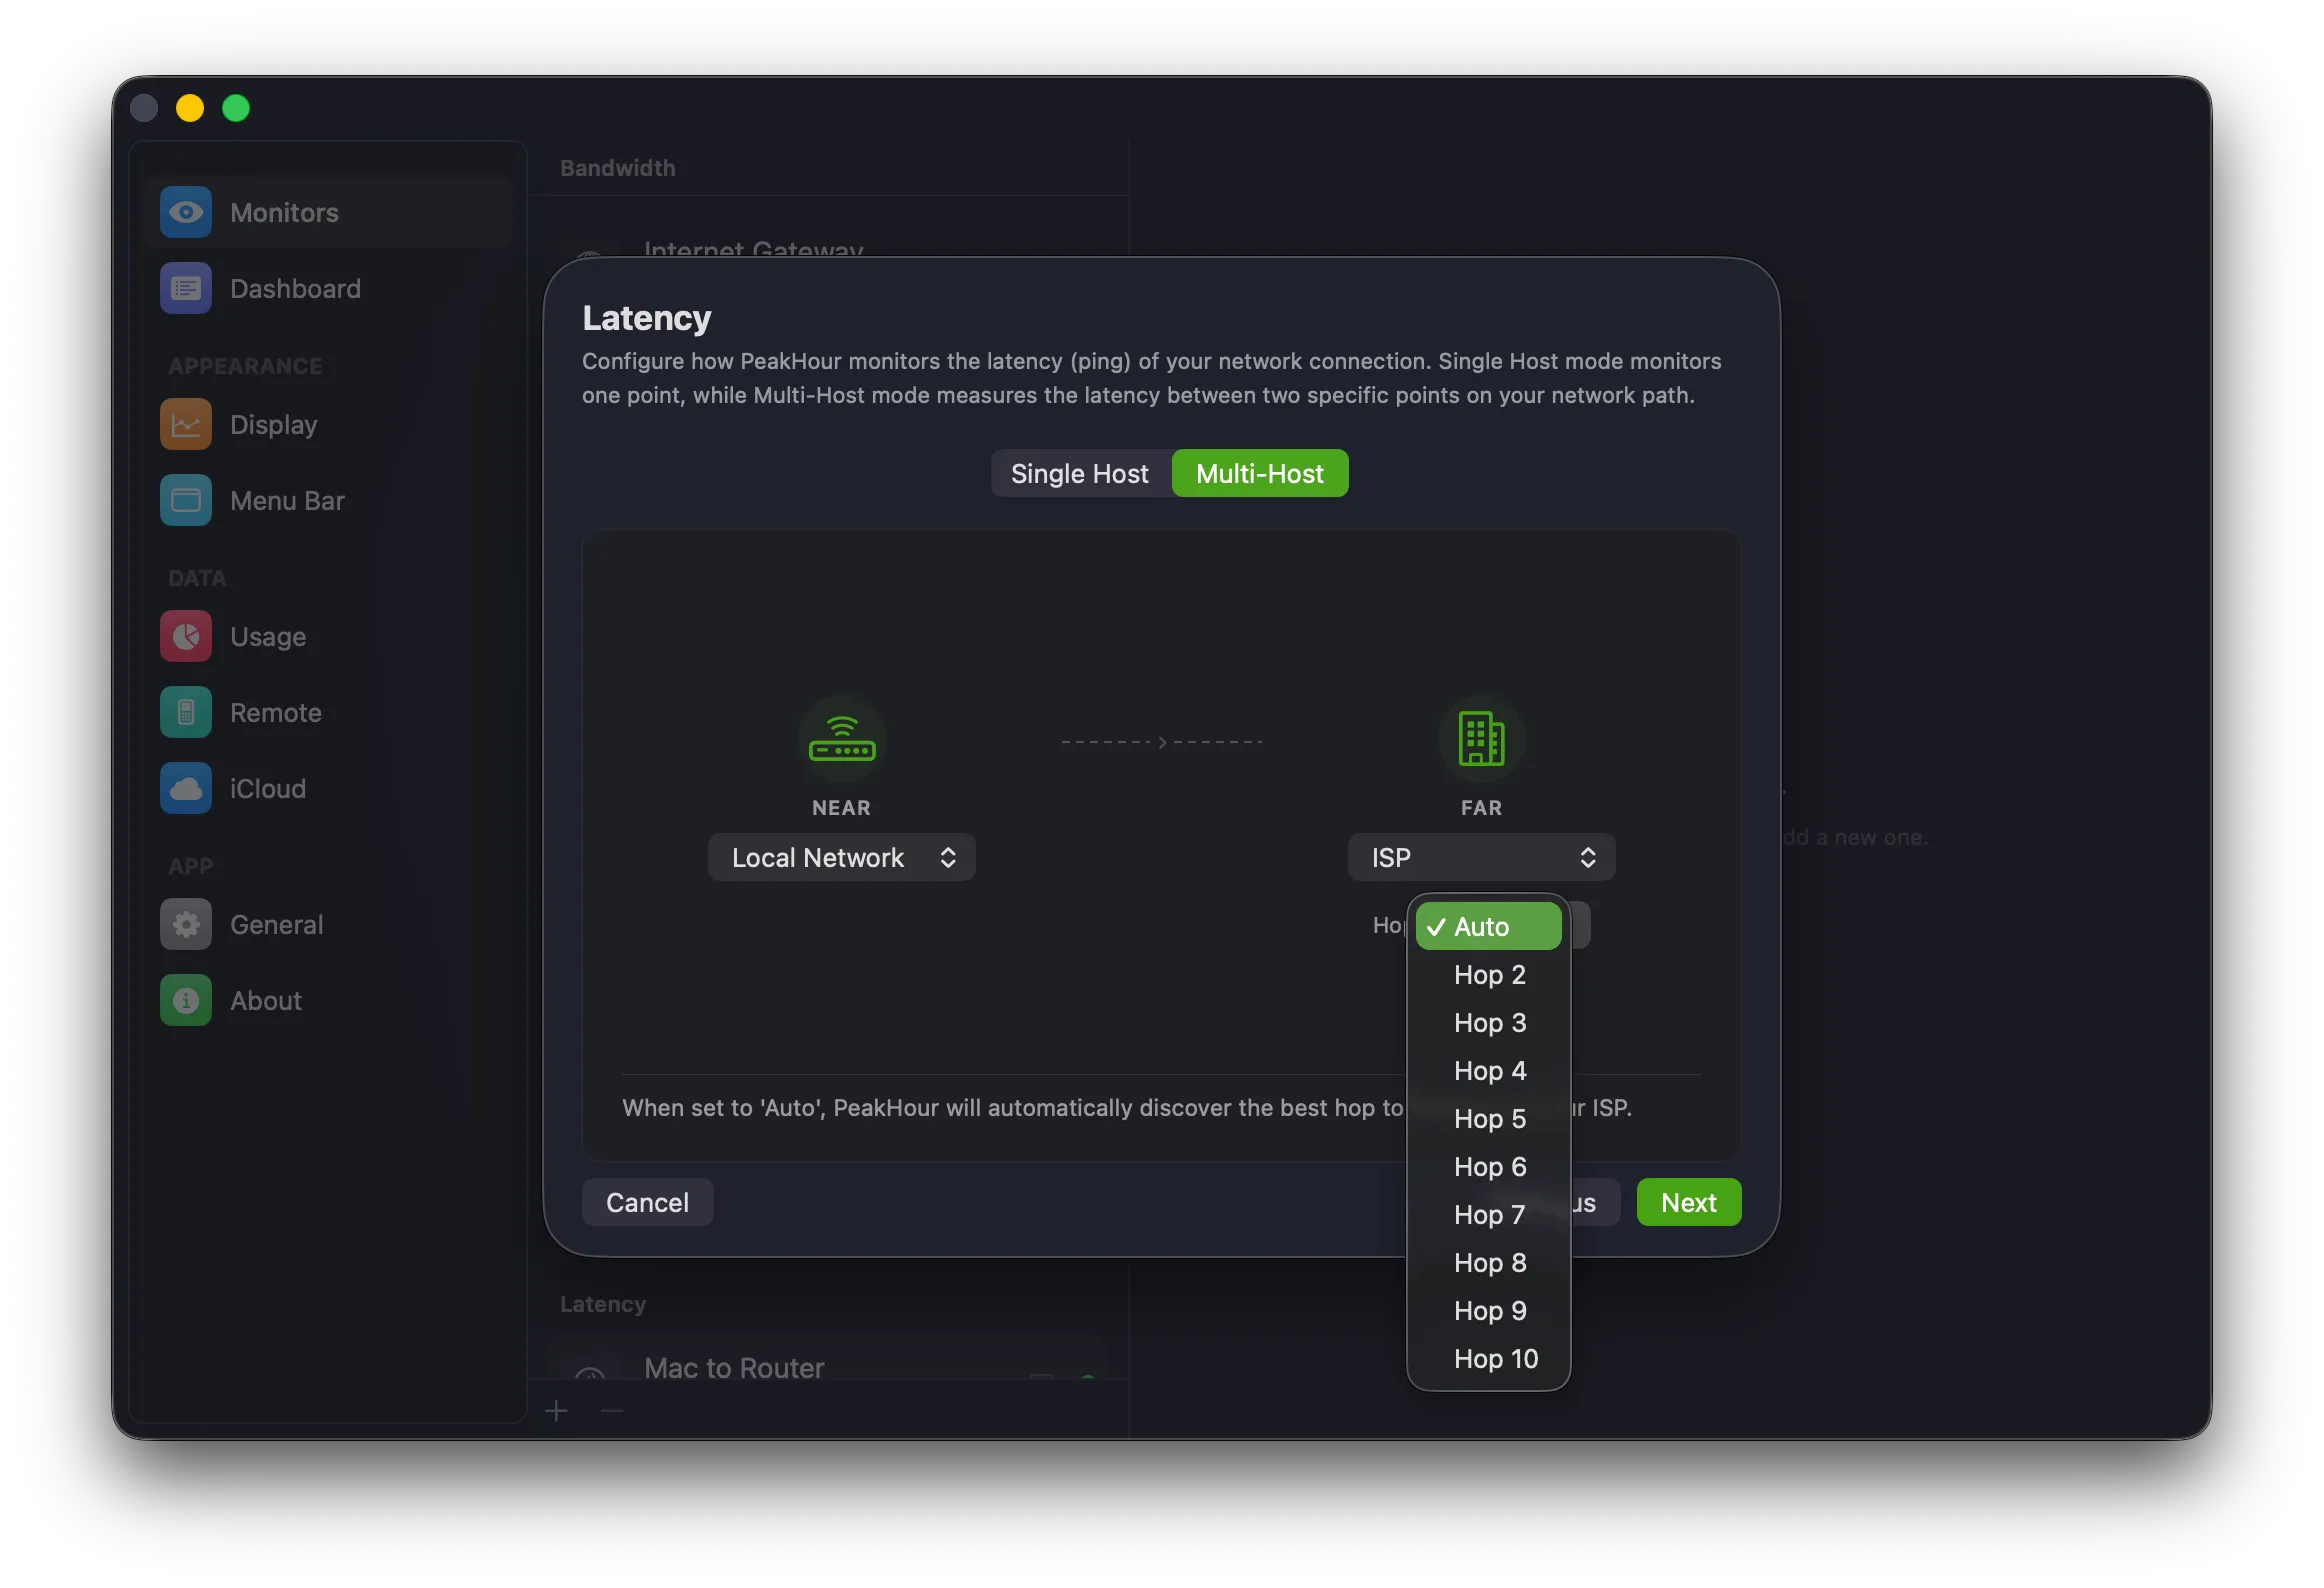Click the Cancel button
2324x1588 pixels.
point(647,1202)
